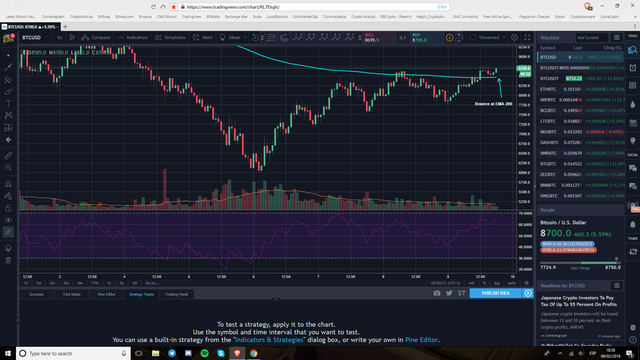Open the Templates menu
Image resolution: width=640 pixels, height=360 pixels.
(170, 38)
